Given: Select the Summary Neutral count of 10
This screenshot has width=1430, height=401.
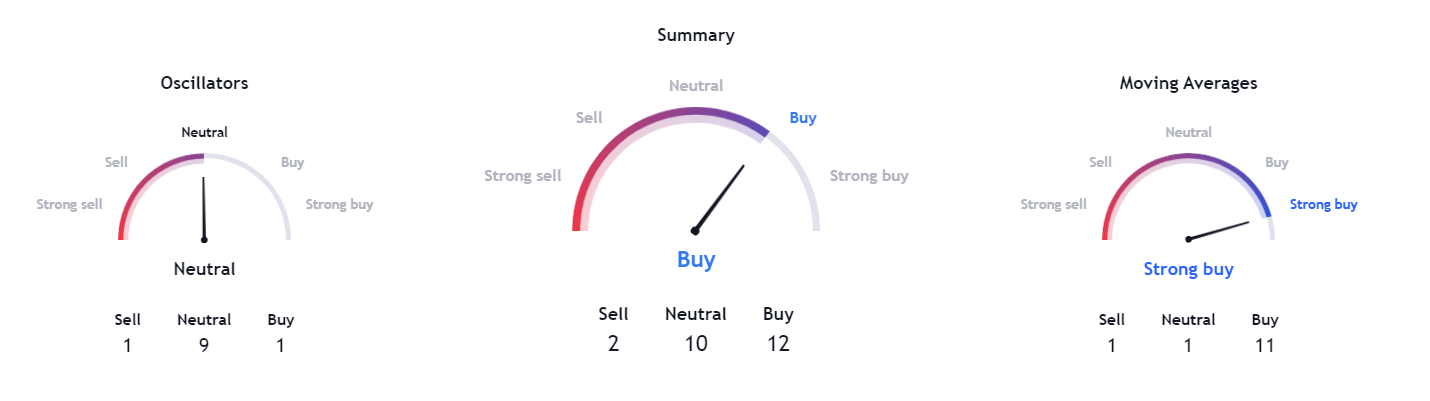Looking at the screenshot, I should point(696,344).
